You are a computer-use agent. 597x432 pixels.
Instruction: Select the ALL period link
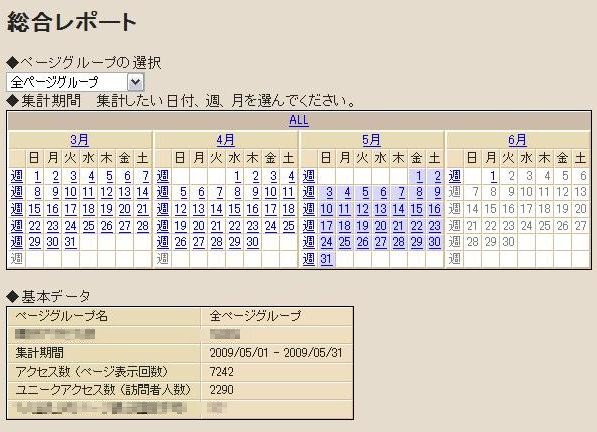(299, 121)
